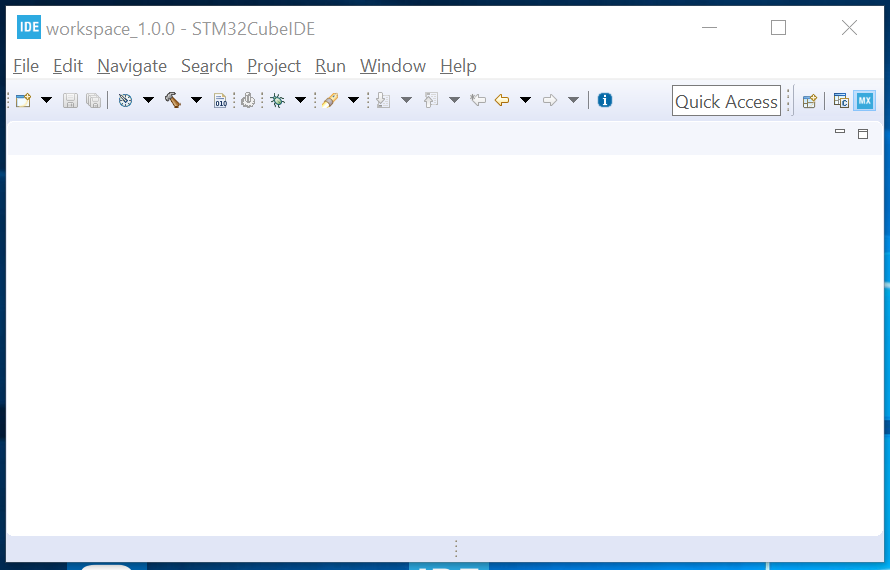Open the Window menu
This screenshot has height=570, width=890.
coord(393,66)
